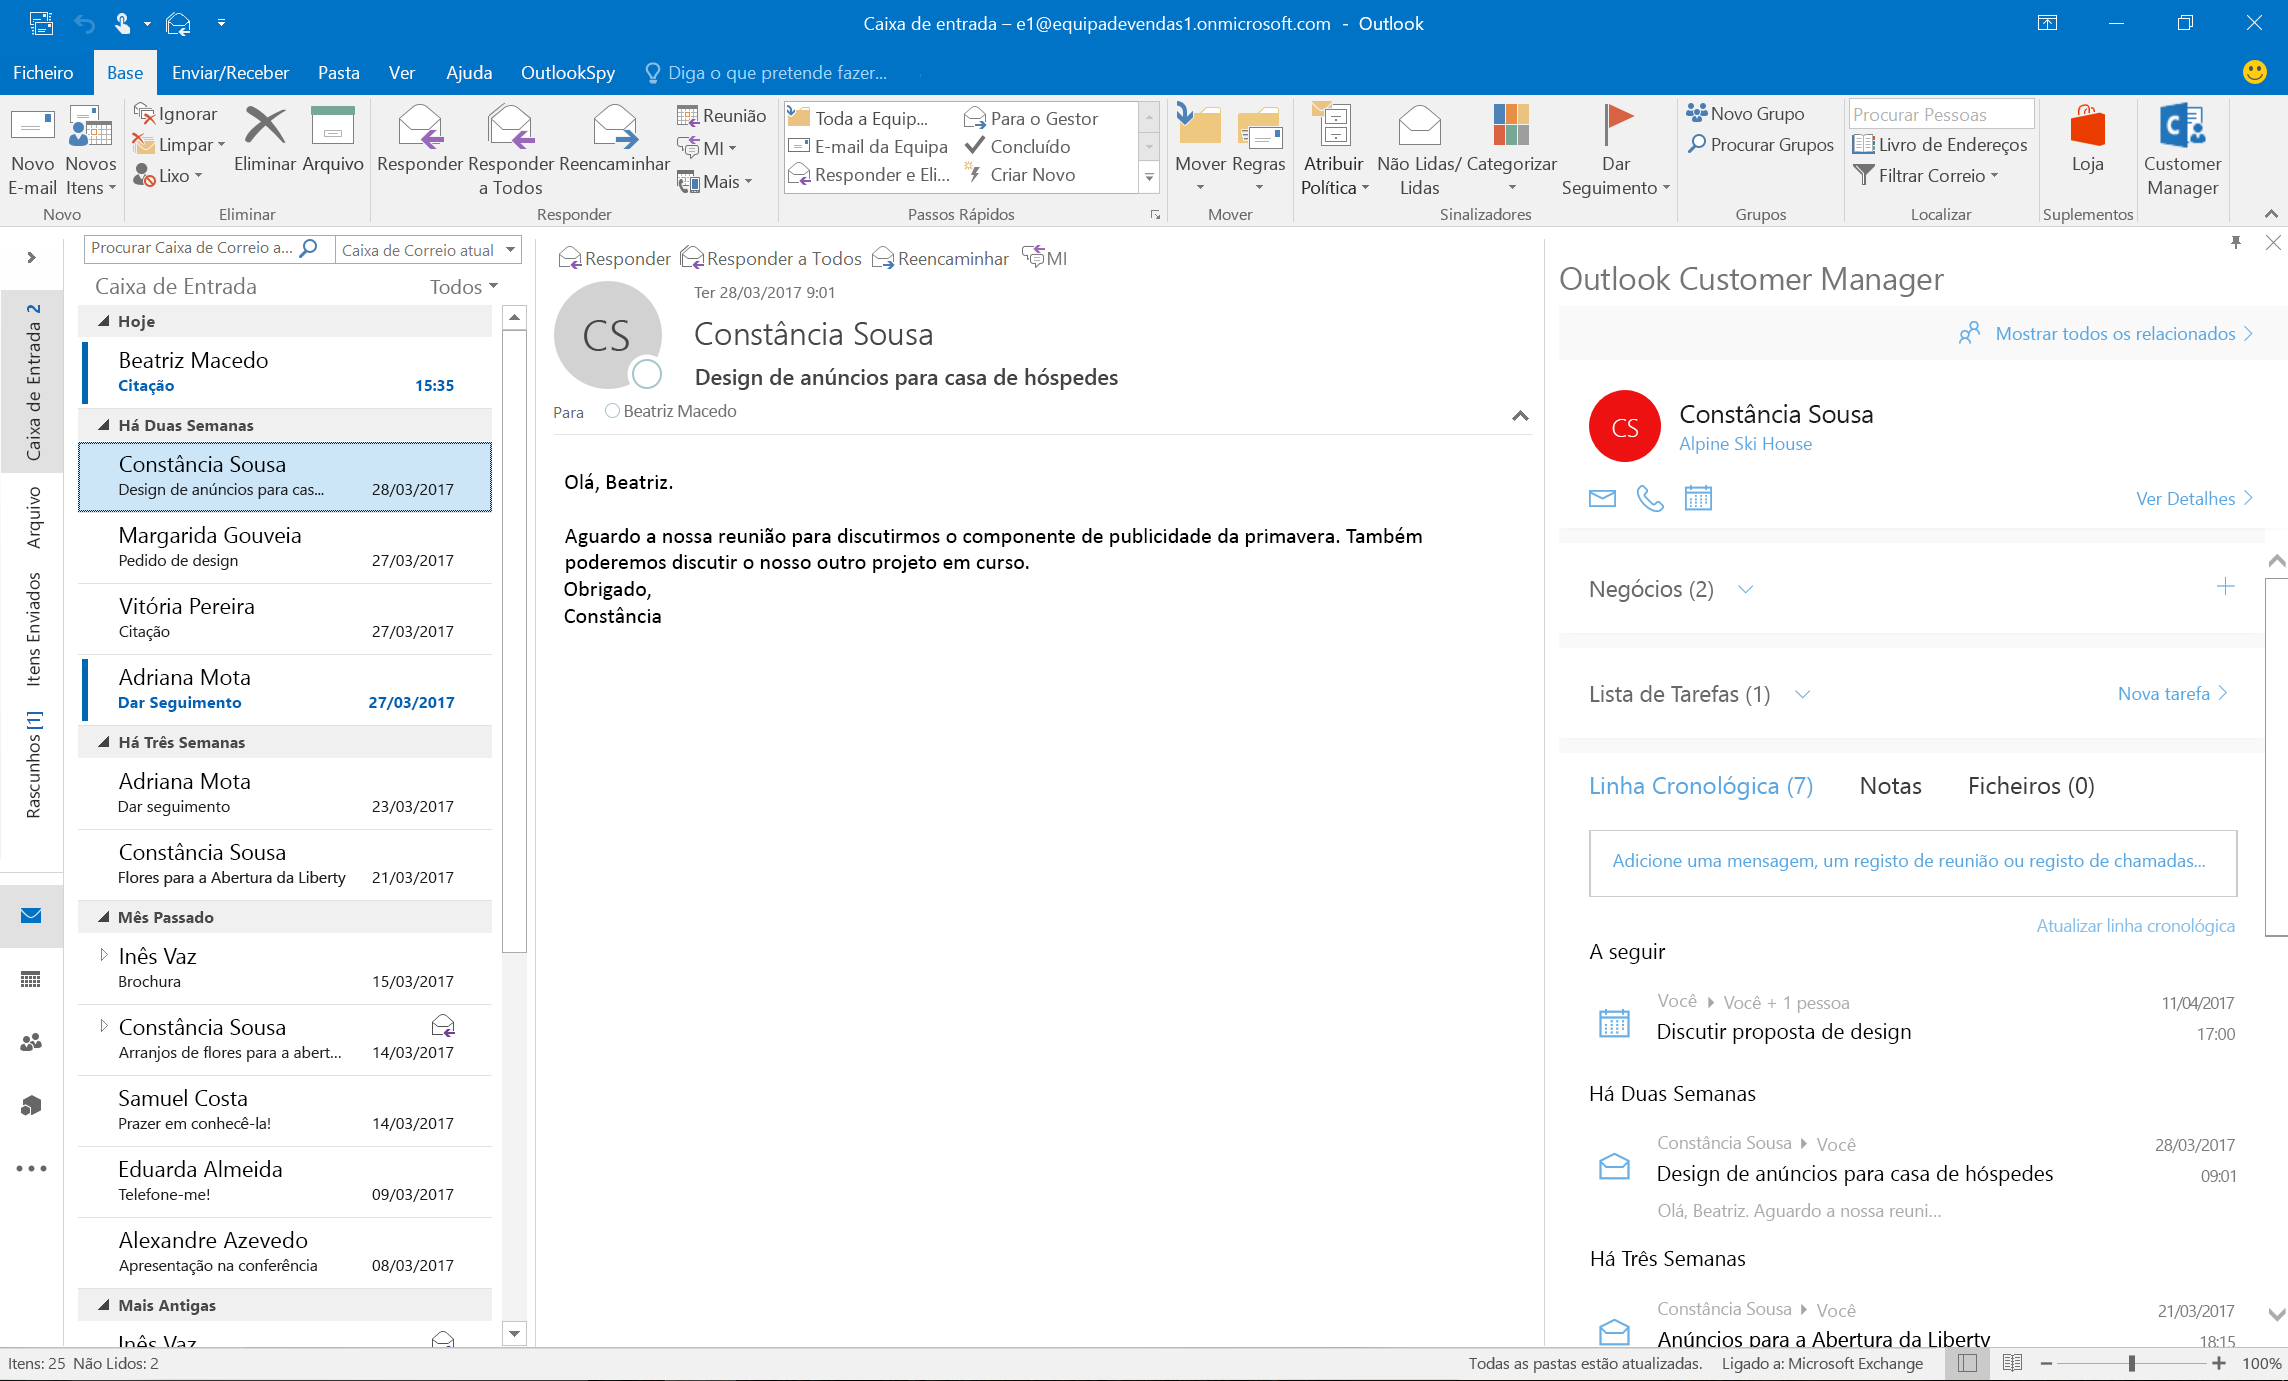Click the Livro de Endereços icon

coord(1863,144)
